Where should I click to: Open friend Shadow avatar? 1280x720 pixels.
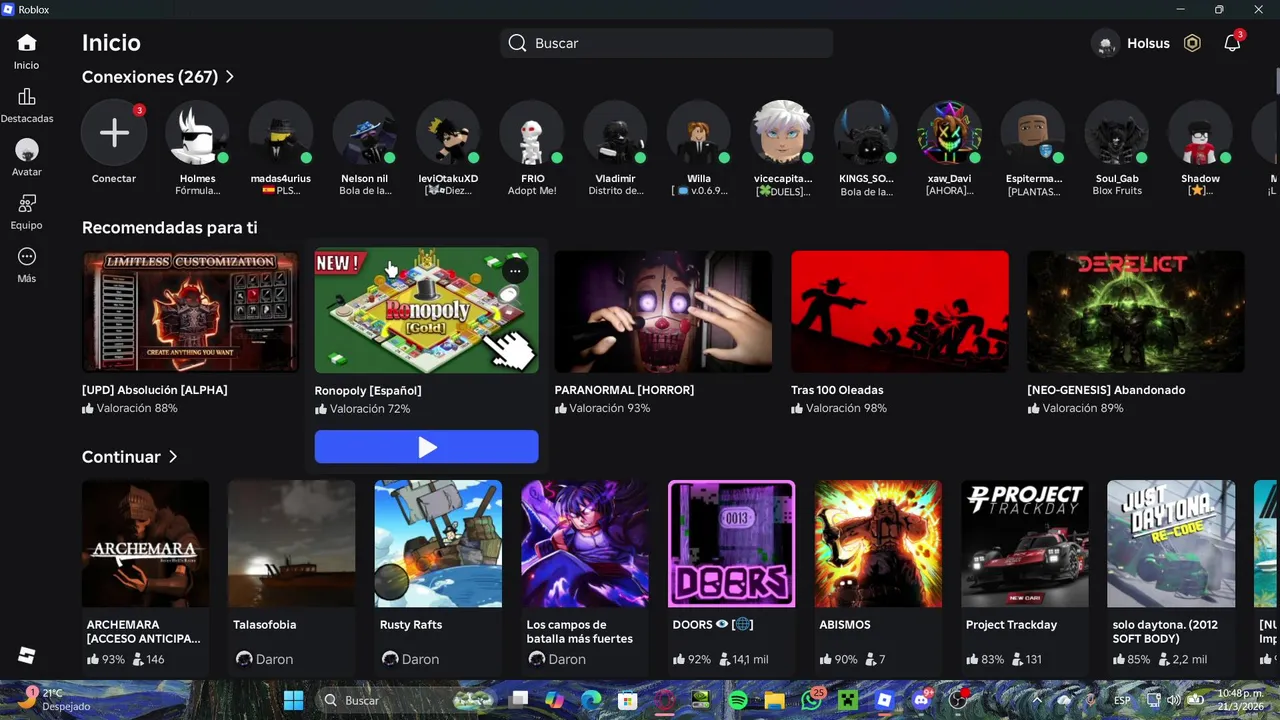pos(1200,133)
